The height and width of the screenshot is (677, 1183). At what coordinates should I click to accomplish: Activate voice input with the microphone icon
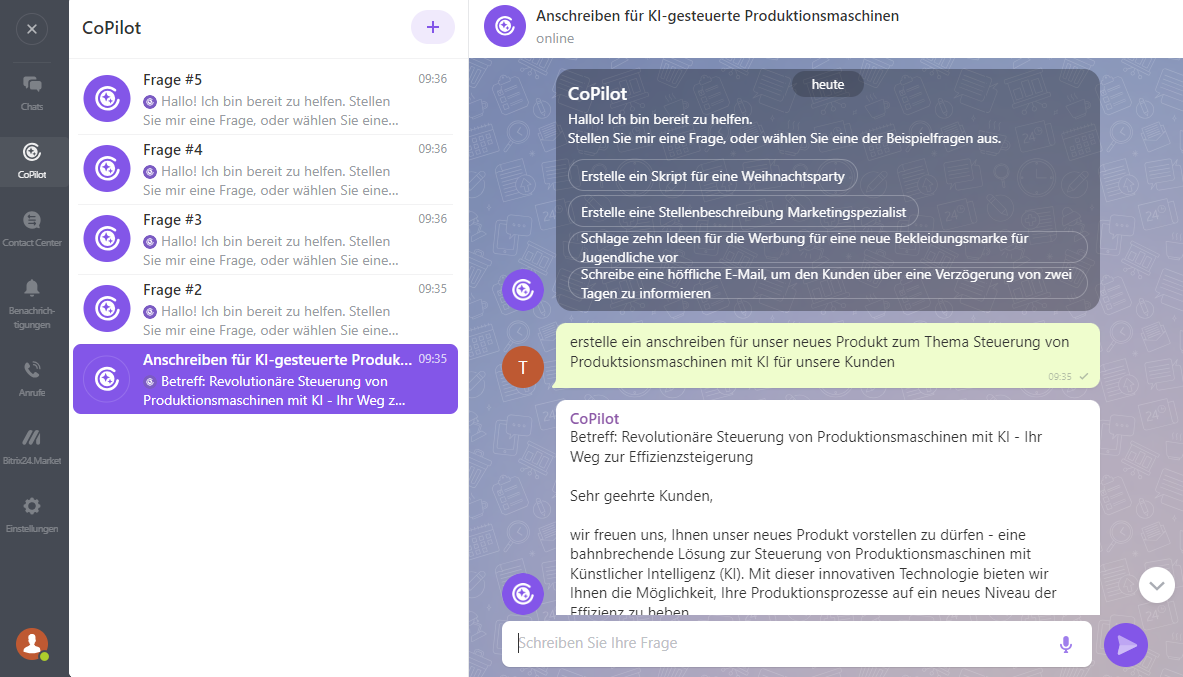(1065, 644)
